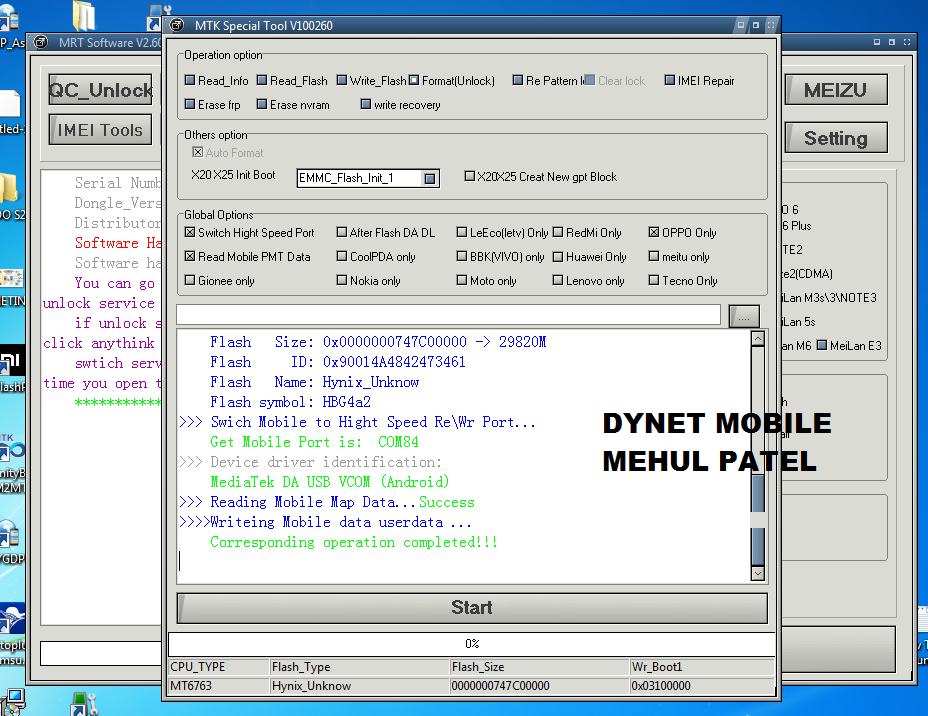Enable the Read_Flash checkbox
Viewport: 928px width, 716px height.
point(262,80)
